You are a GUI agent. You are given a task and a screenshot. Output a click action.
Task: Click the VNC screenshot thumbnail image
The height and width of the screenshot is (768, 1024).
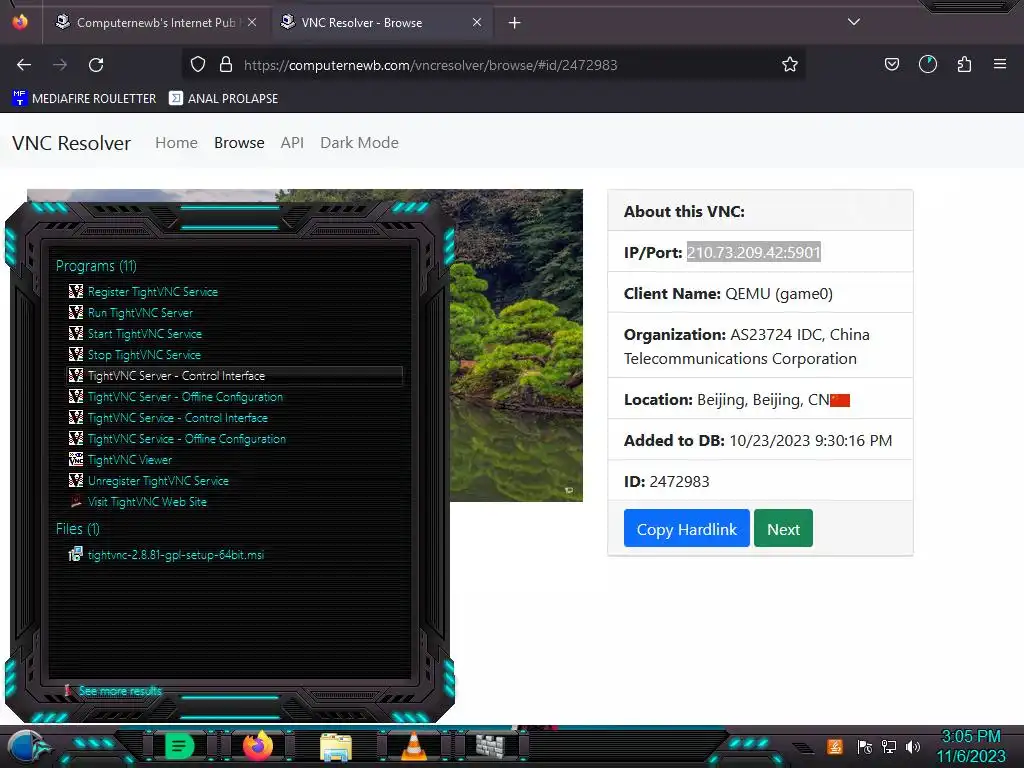tap(516, 345)
